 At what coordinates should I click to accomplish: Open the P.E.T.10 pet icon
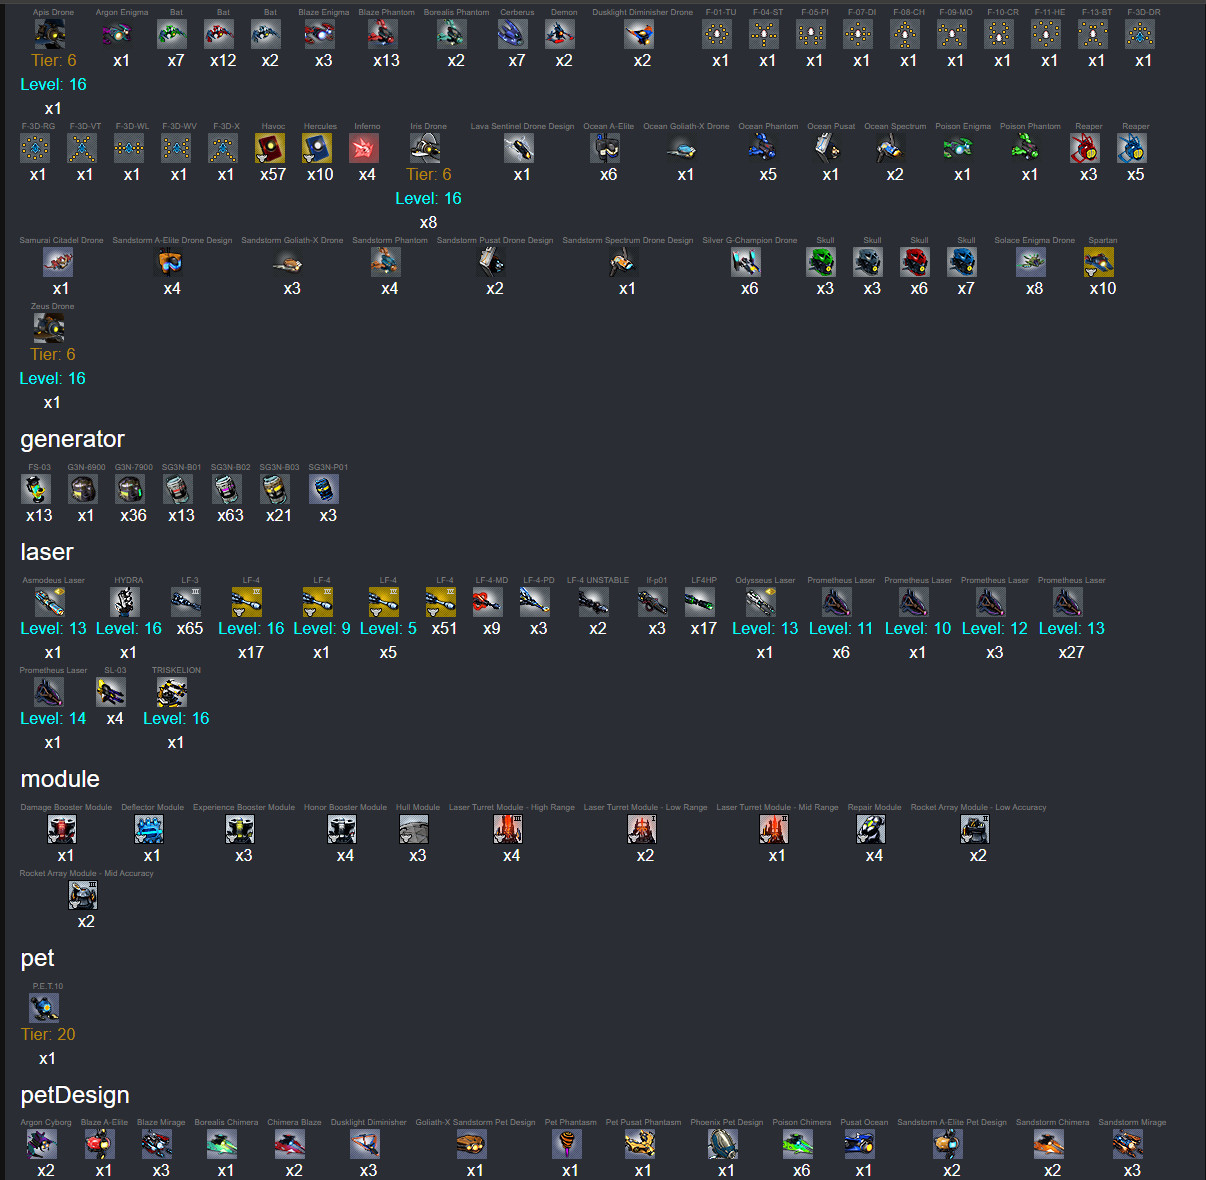pyautogui.click(x=44, y=1008)
